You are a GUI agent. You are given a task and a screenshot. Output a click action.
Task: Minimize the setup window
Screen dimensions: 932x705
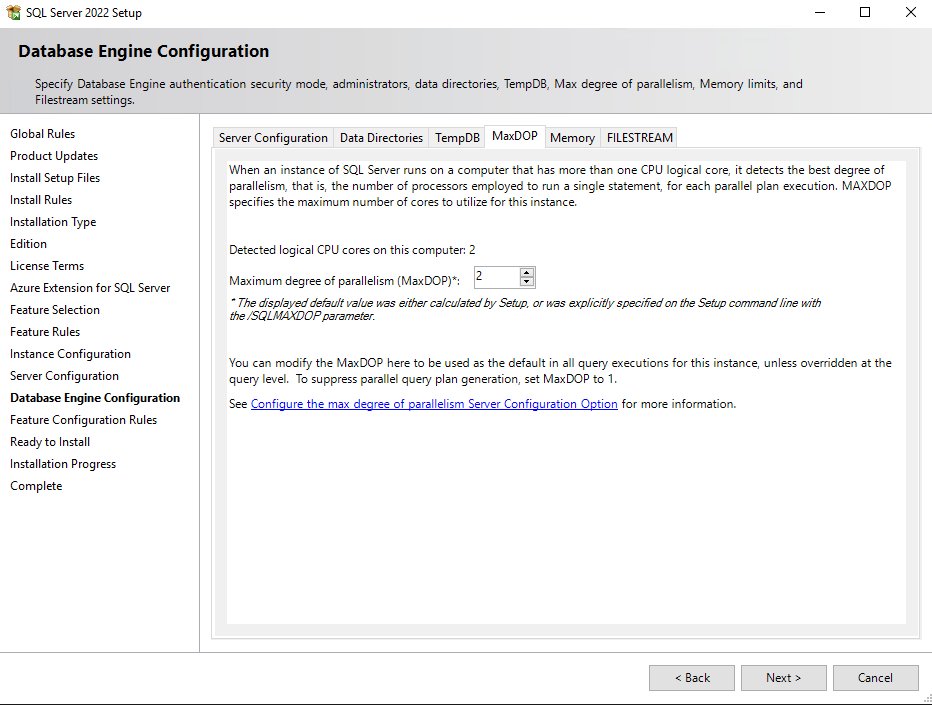[820, 12]
